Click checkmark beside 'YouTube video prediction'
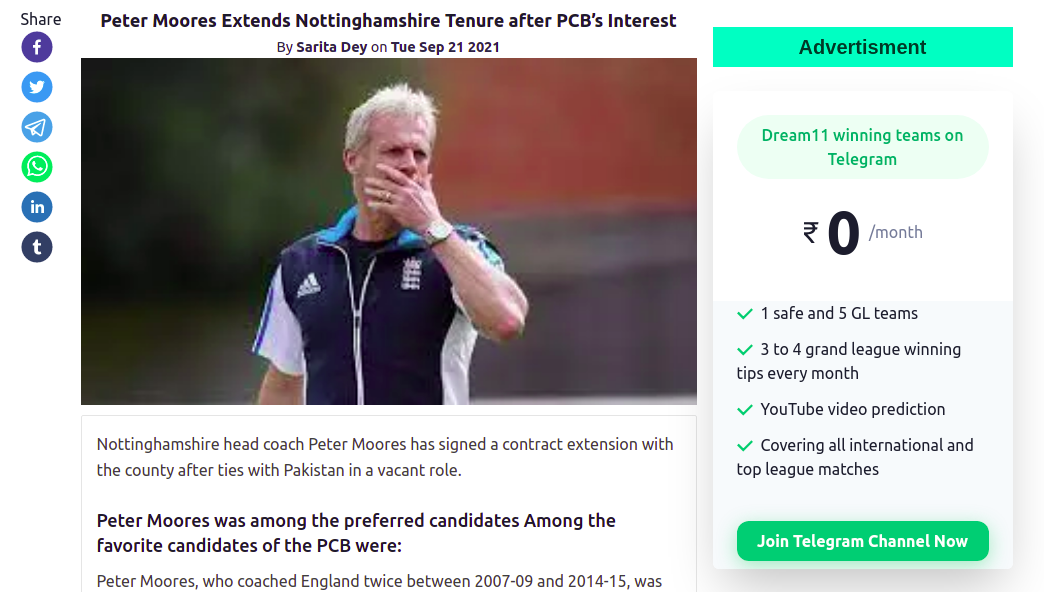 tap(745, 410)
